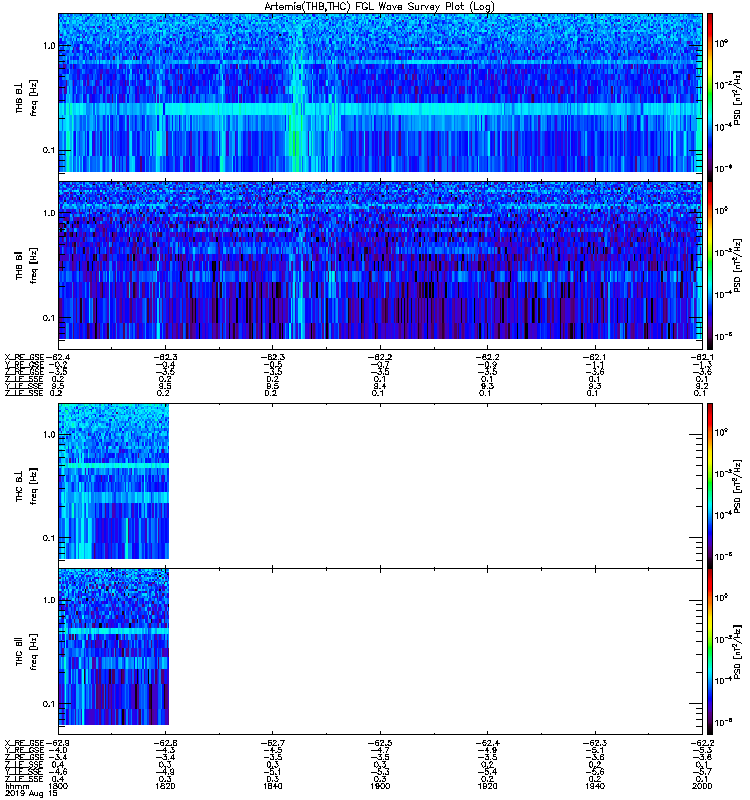This screenshot has height=800, width=750.
Task: Click the 1900 time tick label
Action: [380, 786]
